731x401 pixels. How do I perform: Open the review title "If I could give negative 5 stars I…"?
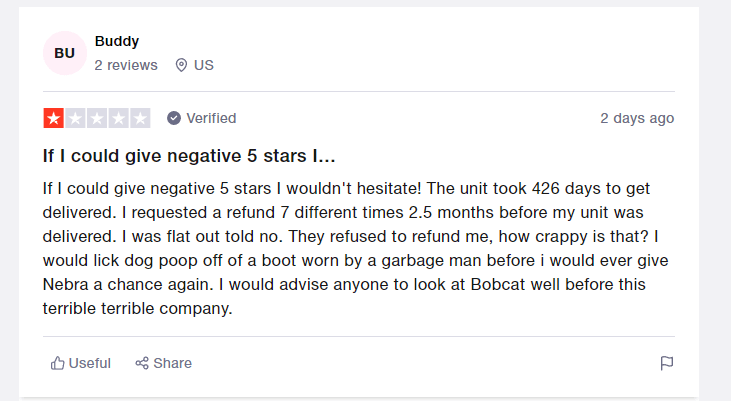point(189,157)
